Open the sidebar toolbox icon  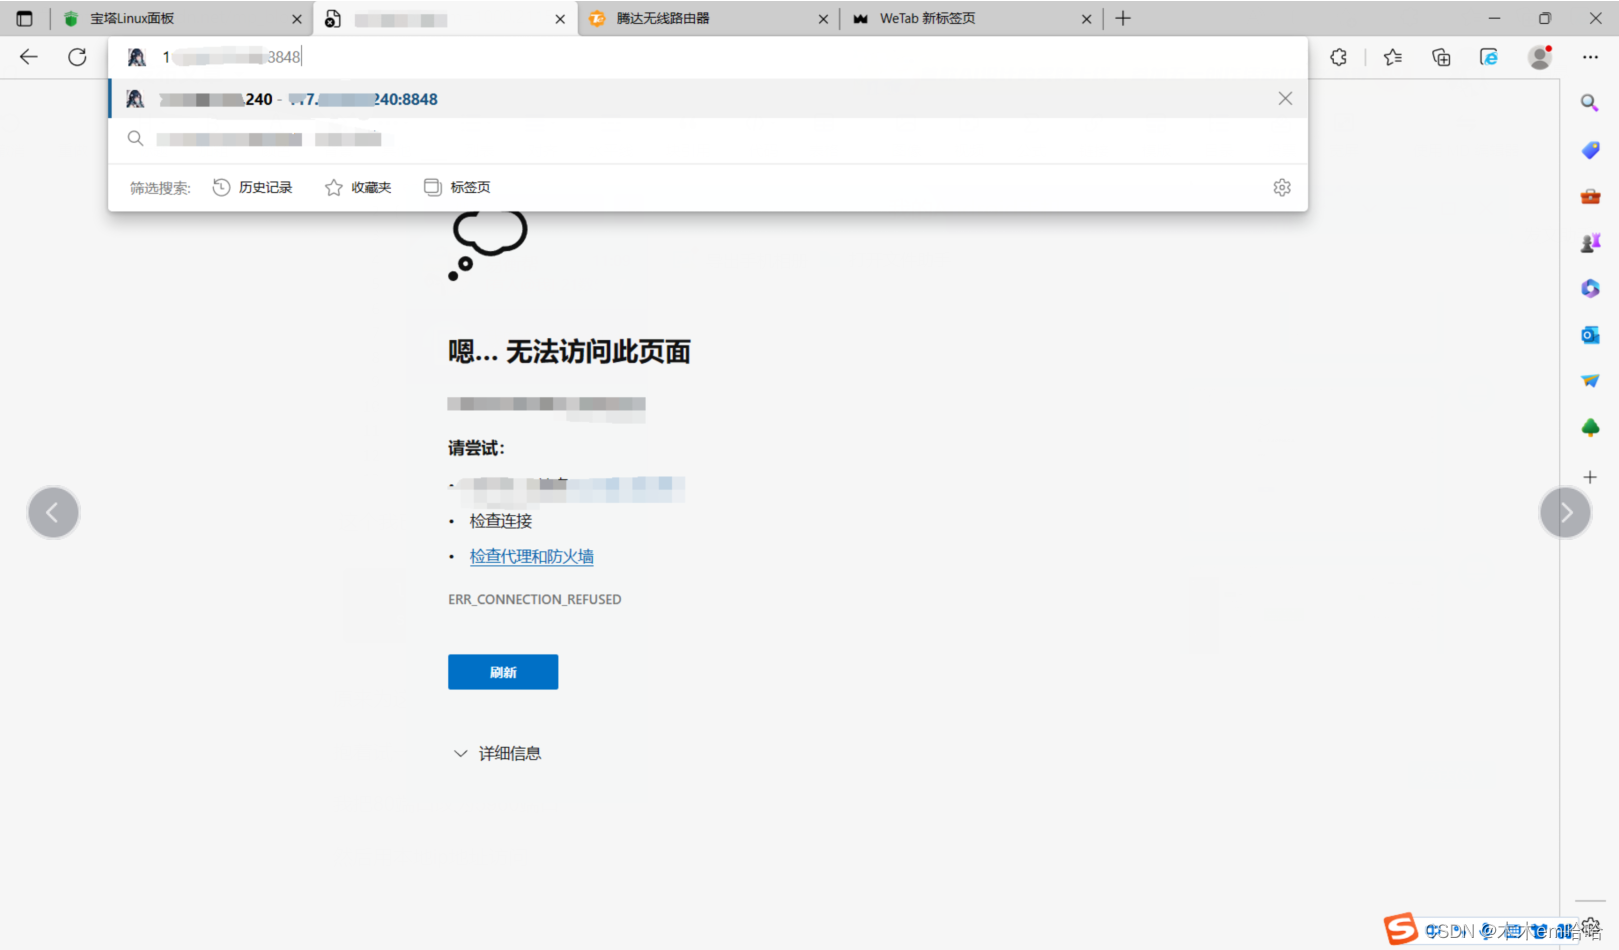tap(1590, 196)
